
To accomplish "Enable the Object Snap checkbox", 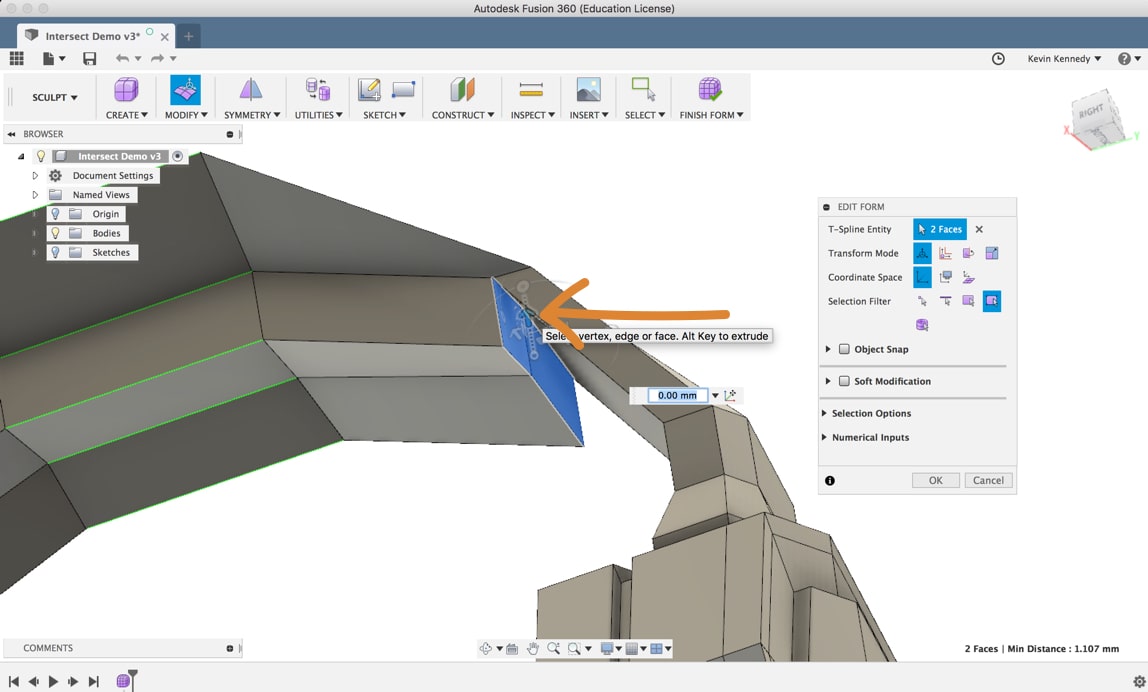I will 845,349.
